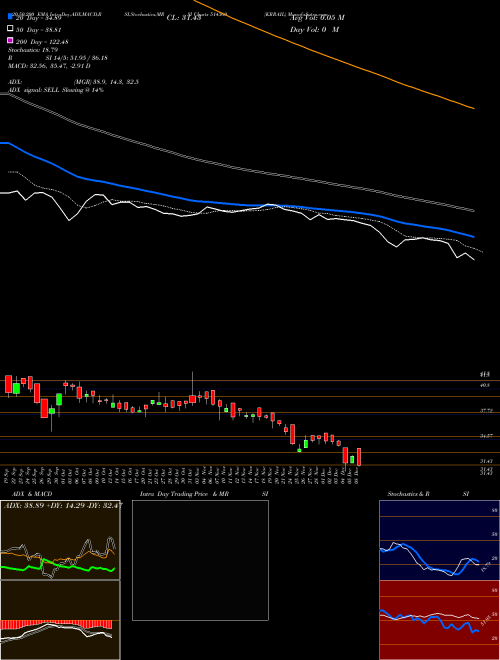Click the magenta 200 Day EMA legend swatch

[x=10, y=40]
